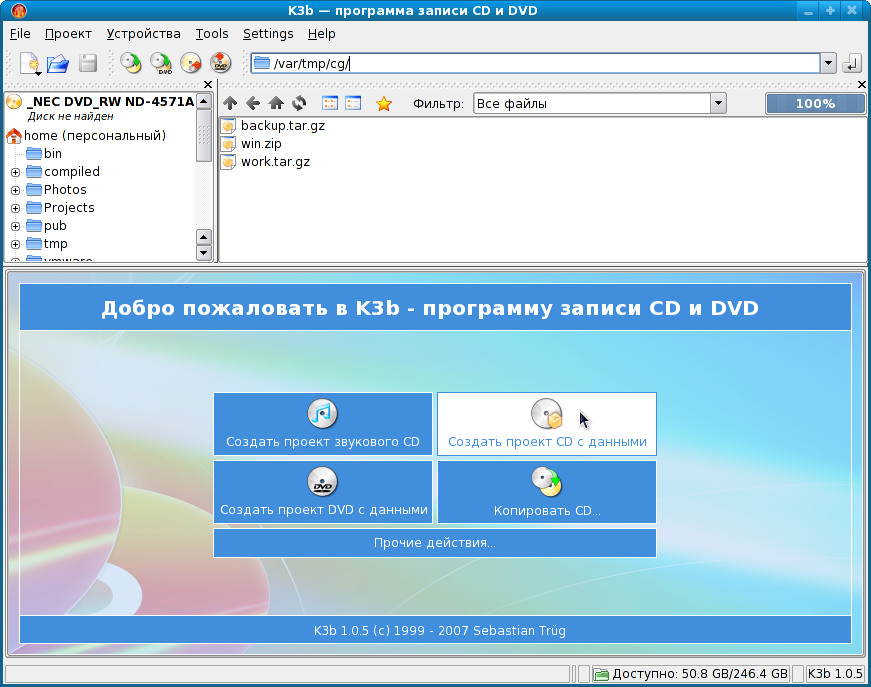
Task: Open the Settings menu
Action: (x=268, y=34)
